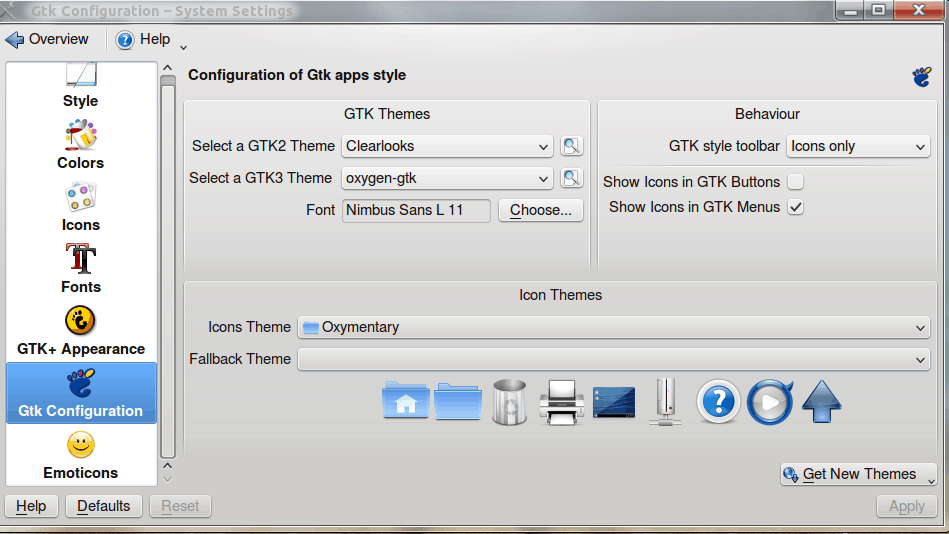Click the sidebar scrollbar bottom down arrow
The height and width of the screenshot is (534, 949).
(168, 480)
